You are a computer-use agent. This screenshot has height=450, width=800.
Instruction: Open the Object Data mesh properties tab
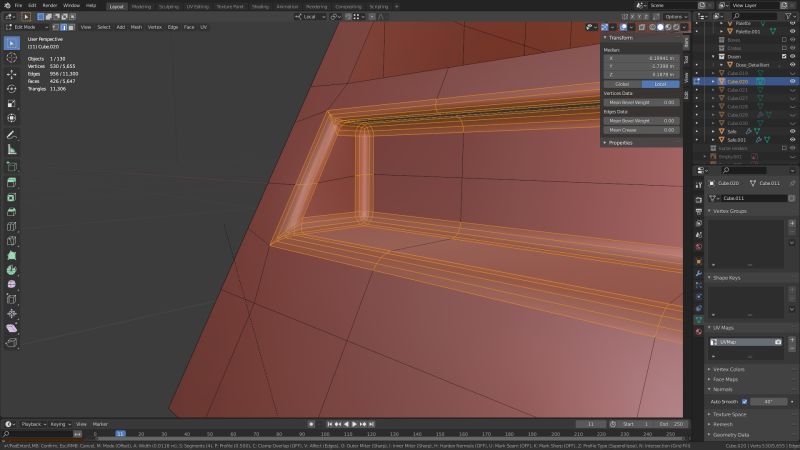(698, 320)
